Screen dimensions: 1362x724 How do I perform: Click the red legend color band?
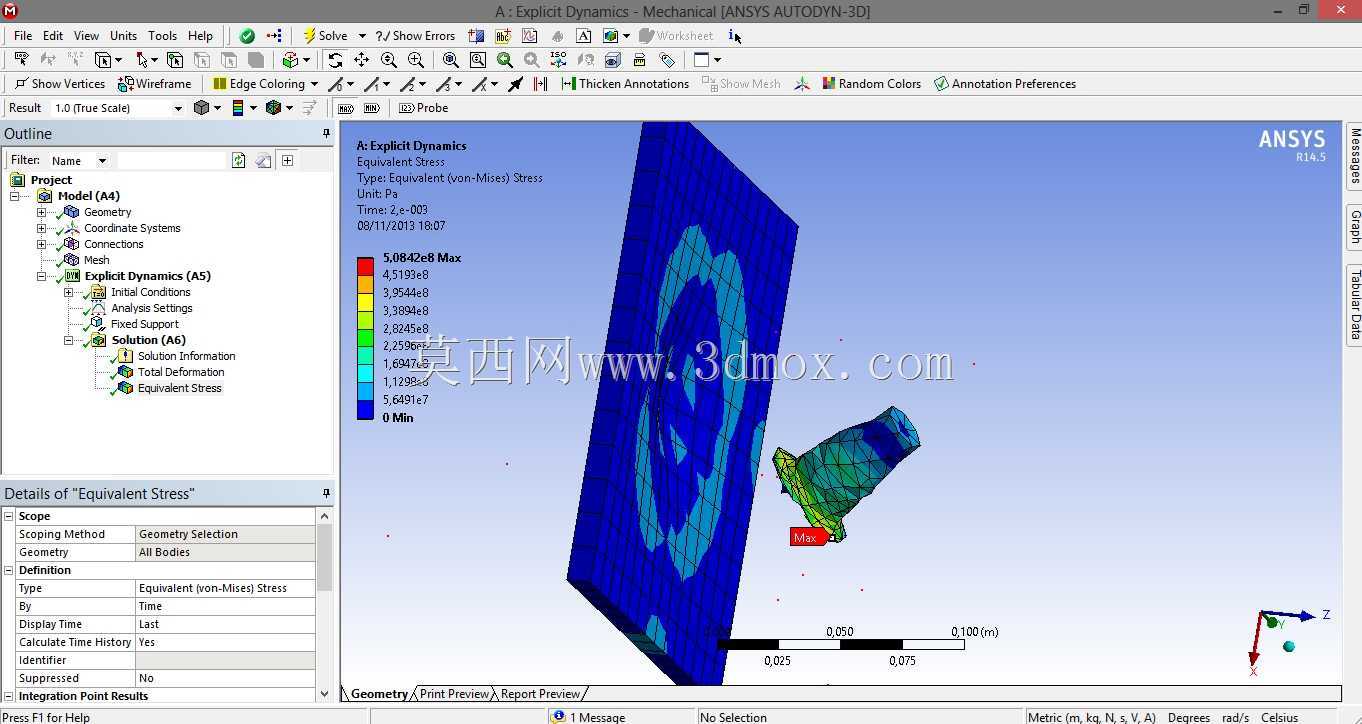pyautogui.click(x=365, y=266)
